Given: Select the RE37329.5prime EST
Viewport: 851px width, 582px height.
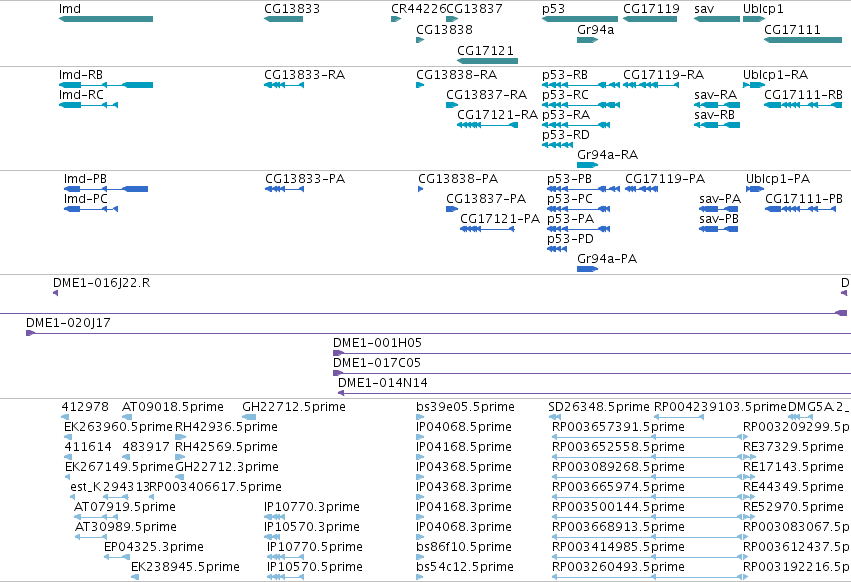Looking at the screenshot, I should (749, 457).
